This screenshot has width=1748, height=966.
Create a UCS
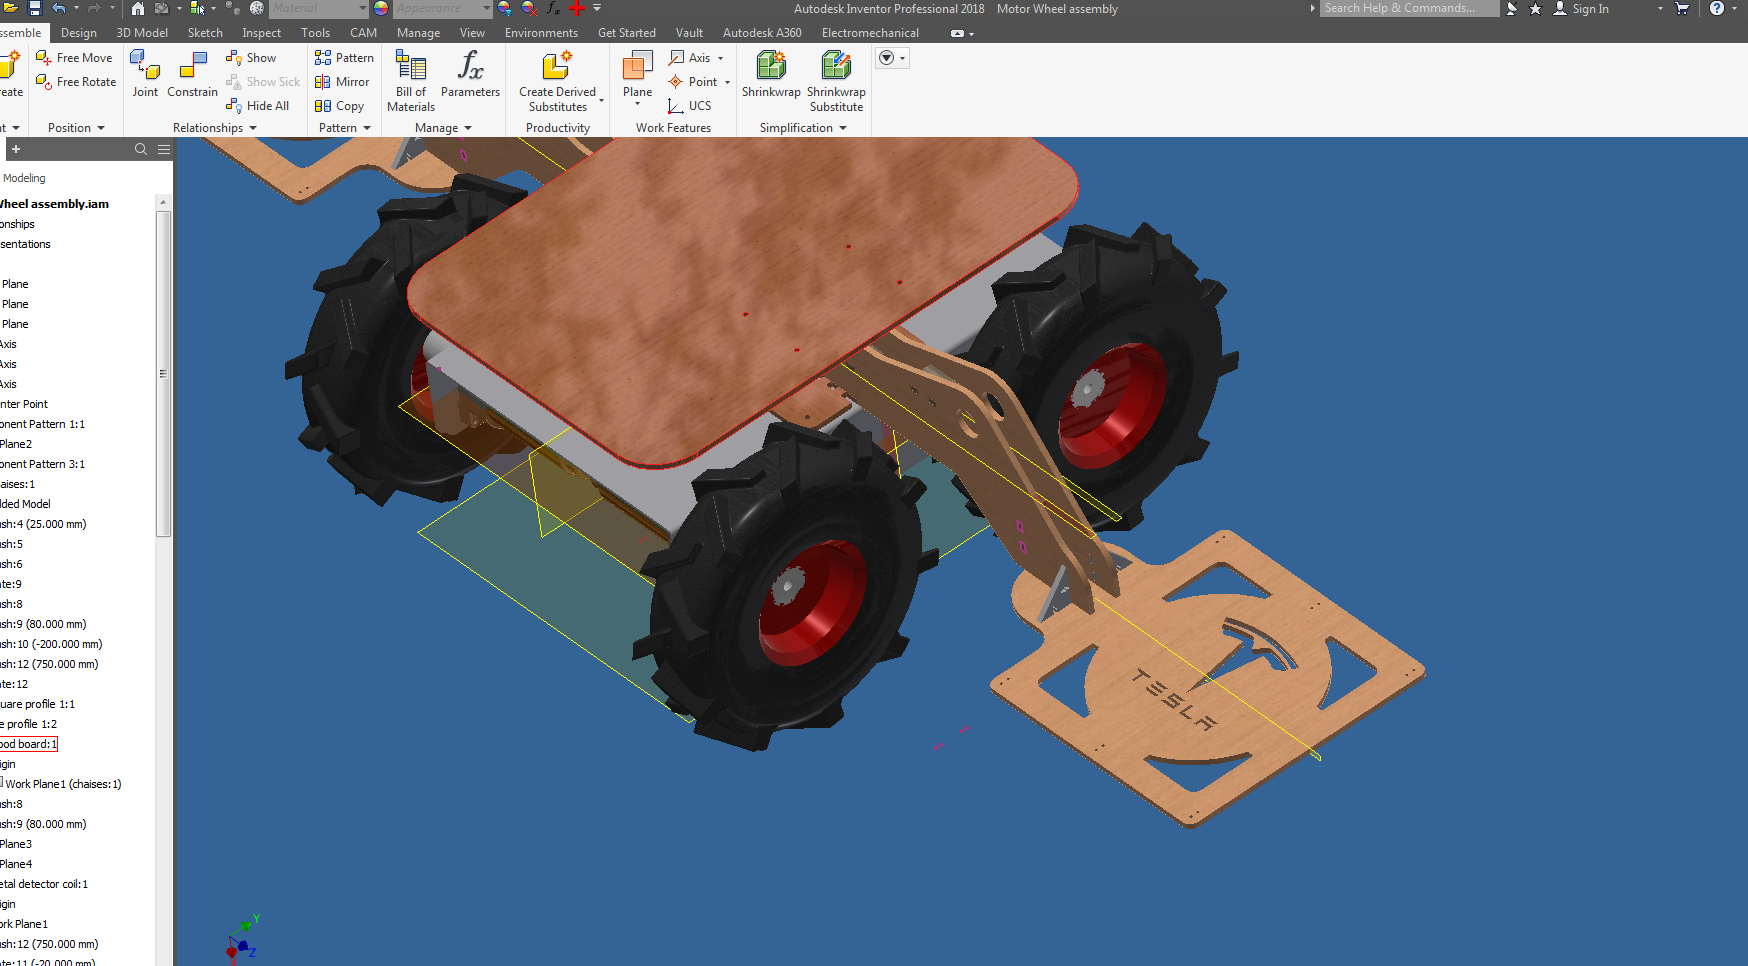tap(690, 106)
